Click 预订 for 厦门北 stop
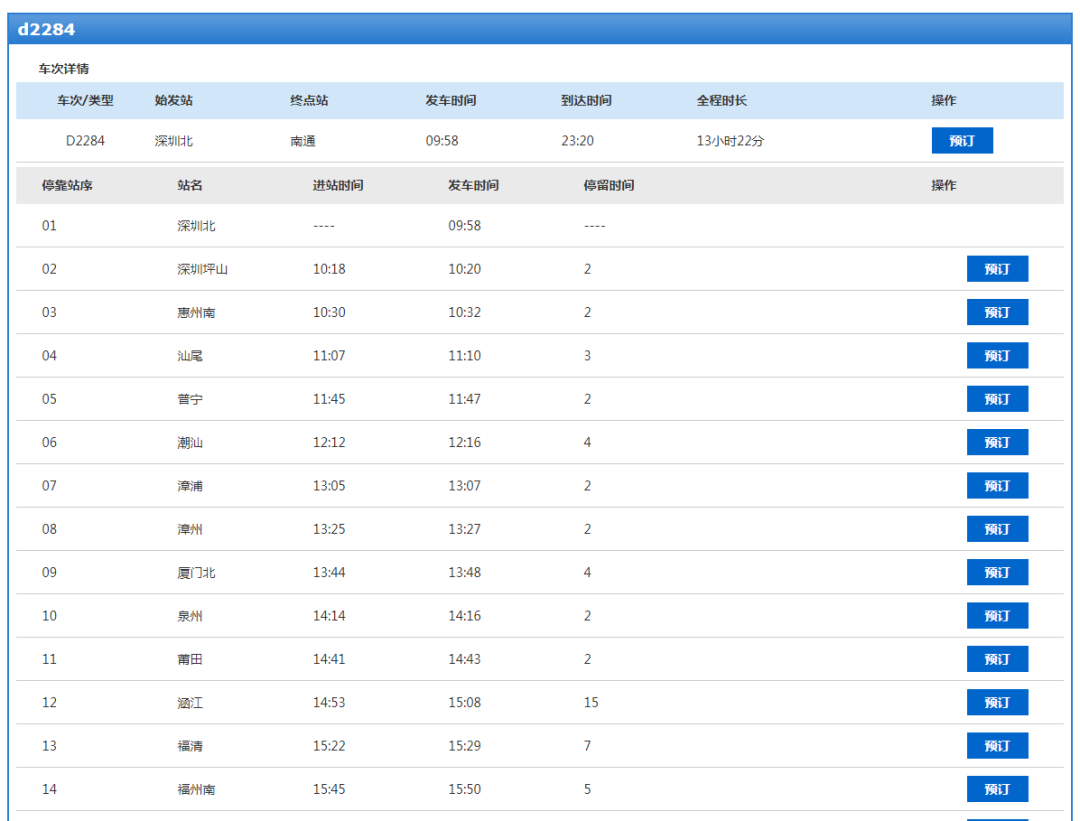This screenshot has height=821, width=1080. click(x=997, y=572)
